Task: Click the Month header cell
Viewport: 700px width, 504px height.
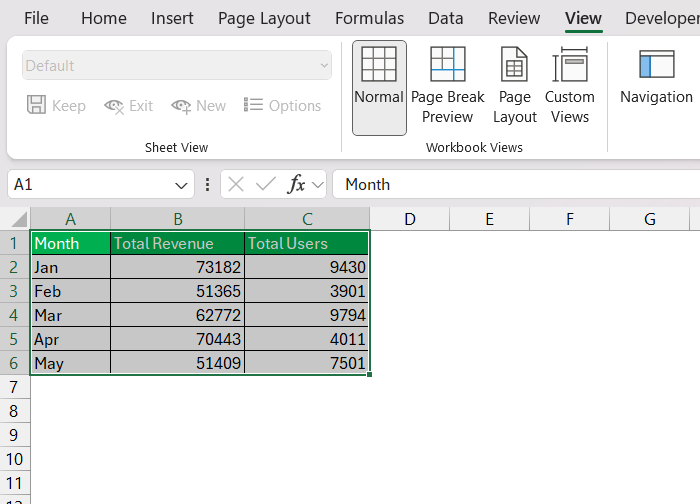Action: tap(71, 243)
